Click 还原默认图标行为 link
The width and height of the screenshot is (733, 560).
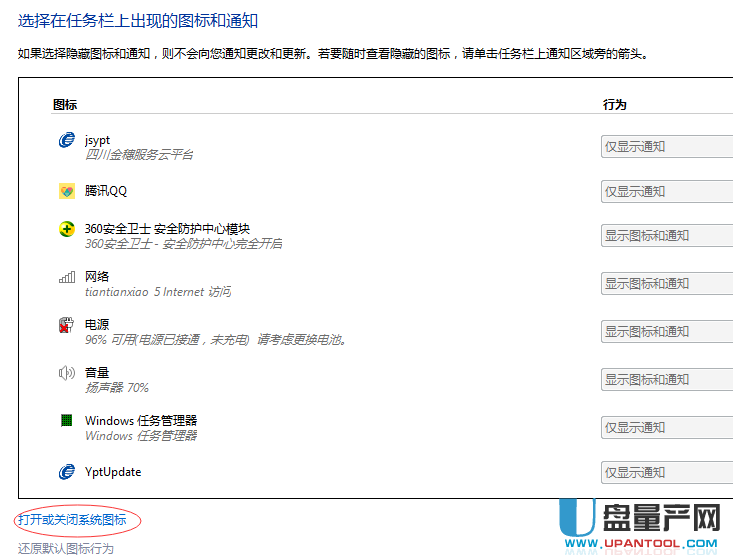click(66, 549)
